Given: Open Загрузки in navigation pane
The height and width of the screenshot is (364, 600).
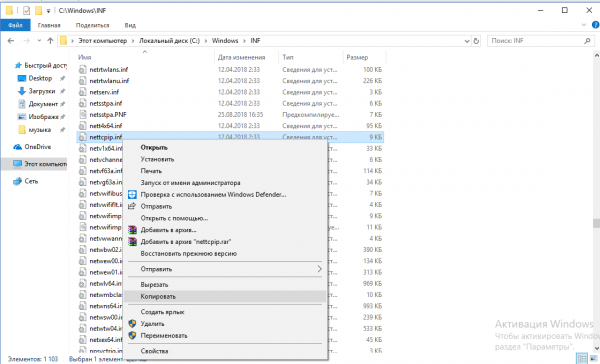Looking at the screenshot, I should click(42, 91).
